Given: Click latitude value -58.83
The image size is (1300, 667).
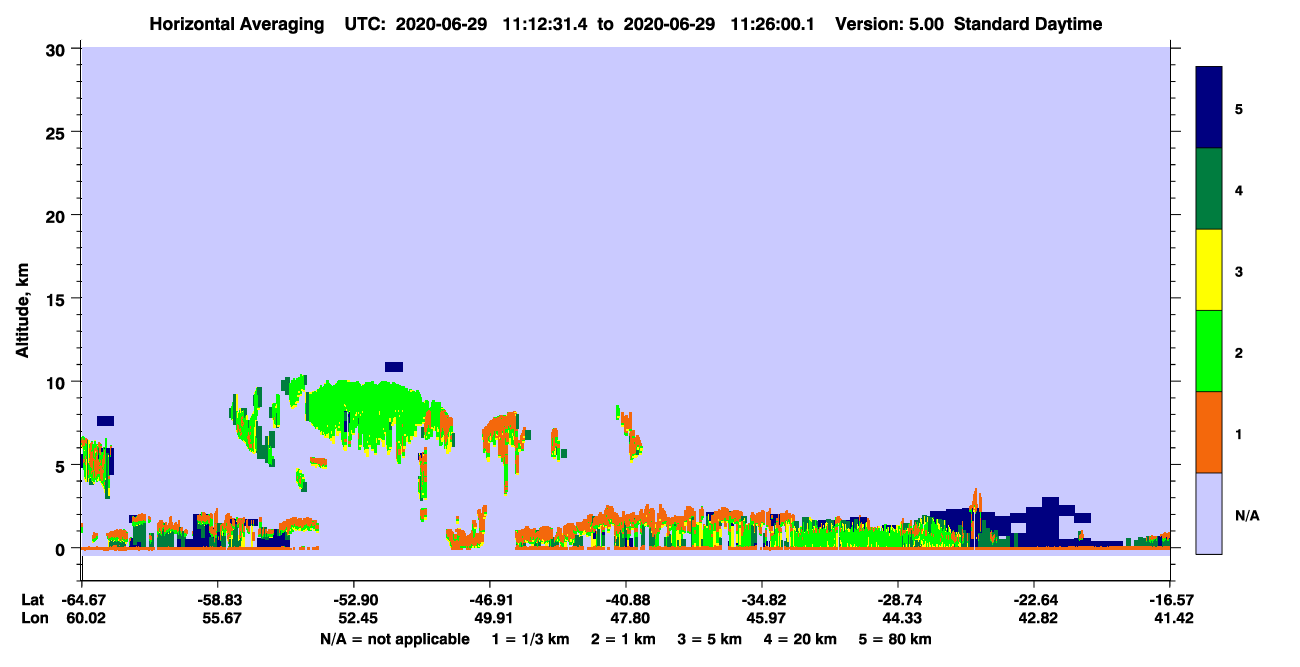Looking at the screenshot, I should [x=217, y=600].
